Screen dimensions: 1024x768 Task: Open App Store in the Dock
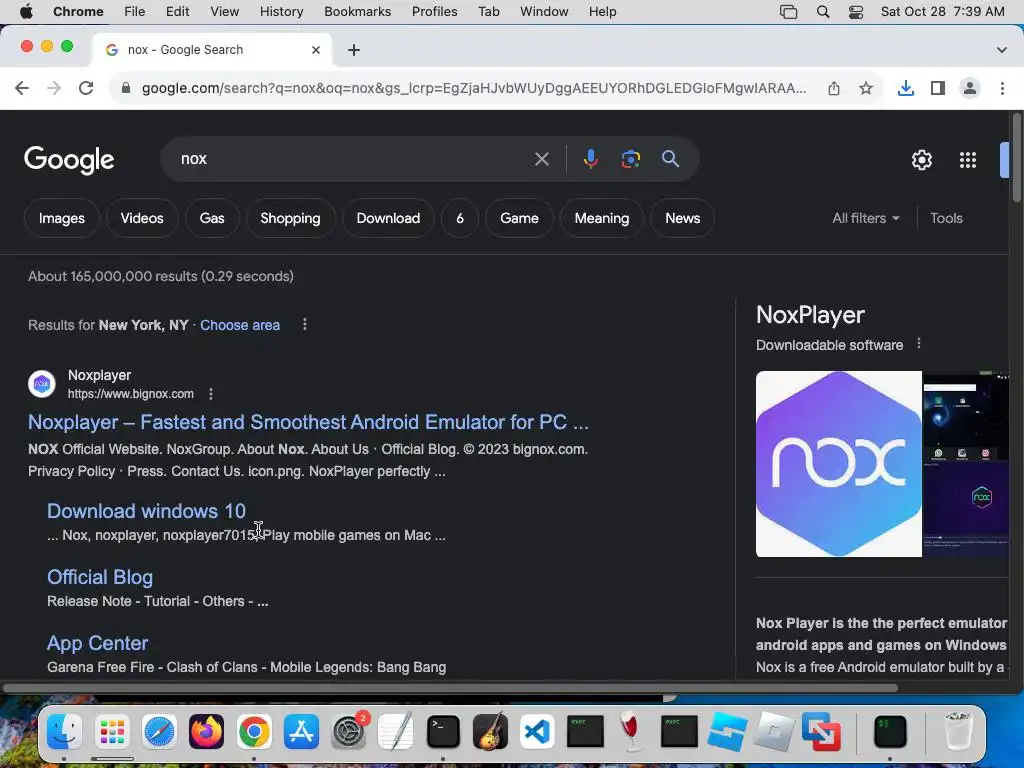coord(301,731)
